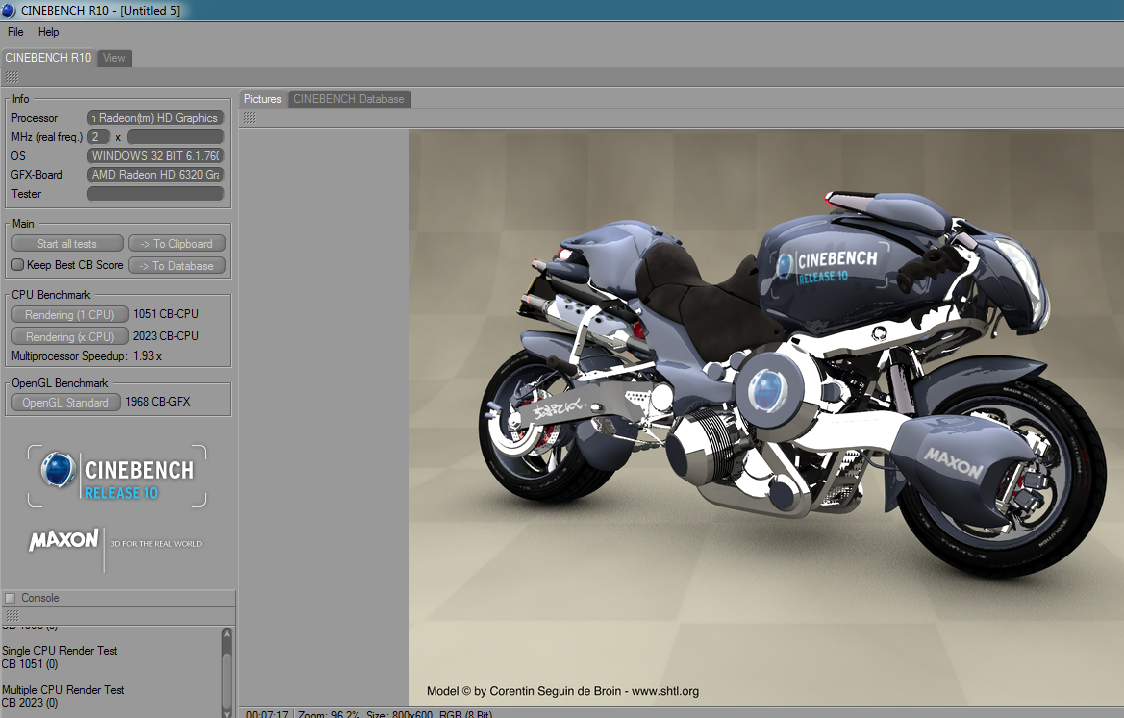1124x718 pixels.
Task: Open the File menu
Action: [x=16, y=32]
